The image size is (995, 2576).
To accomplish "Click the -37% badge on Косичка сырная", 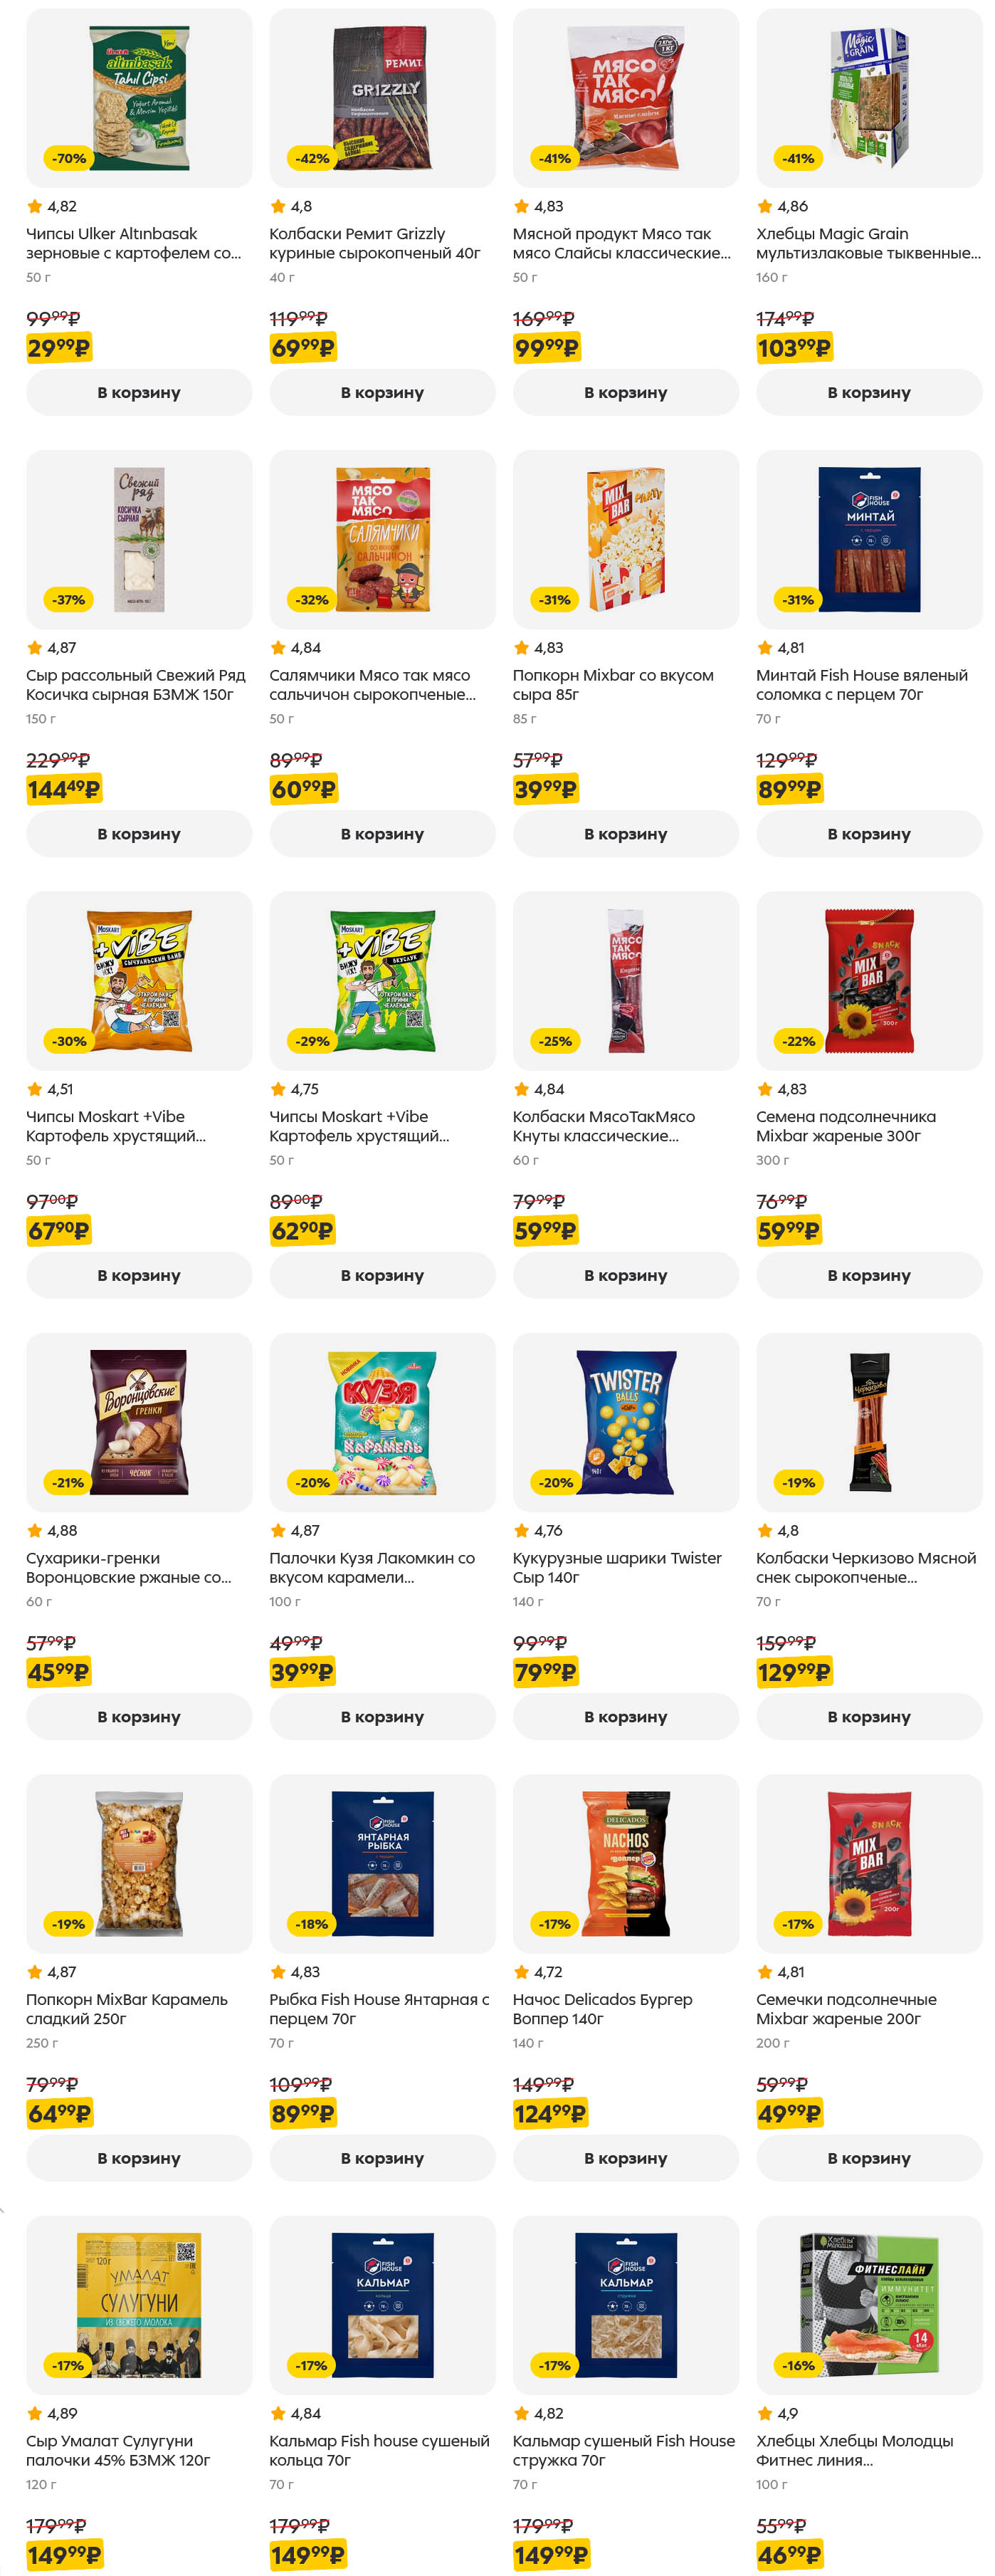I will [x=69, y=600].
